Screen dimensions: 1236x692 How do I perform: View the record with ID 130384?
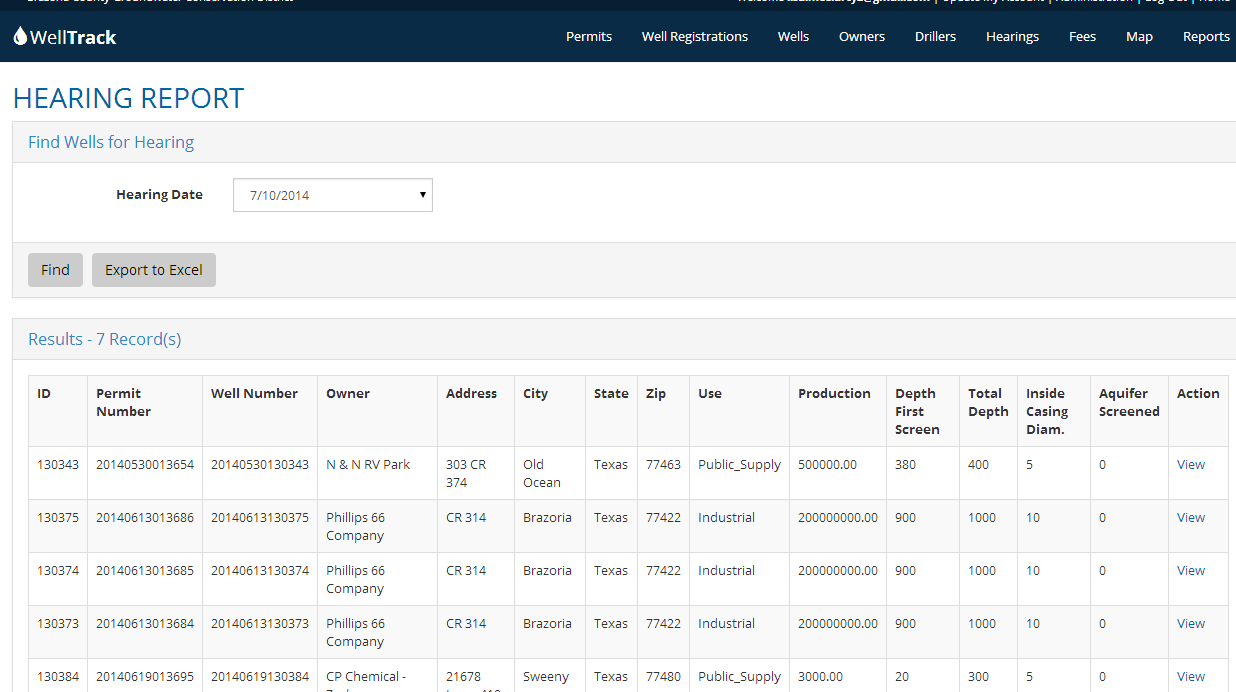1191,676
